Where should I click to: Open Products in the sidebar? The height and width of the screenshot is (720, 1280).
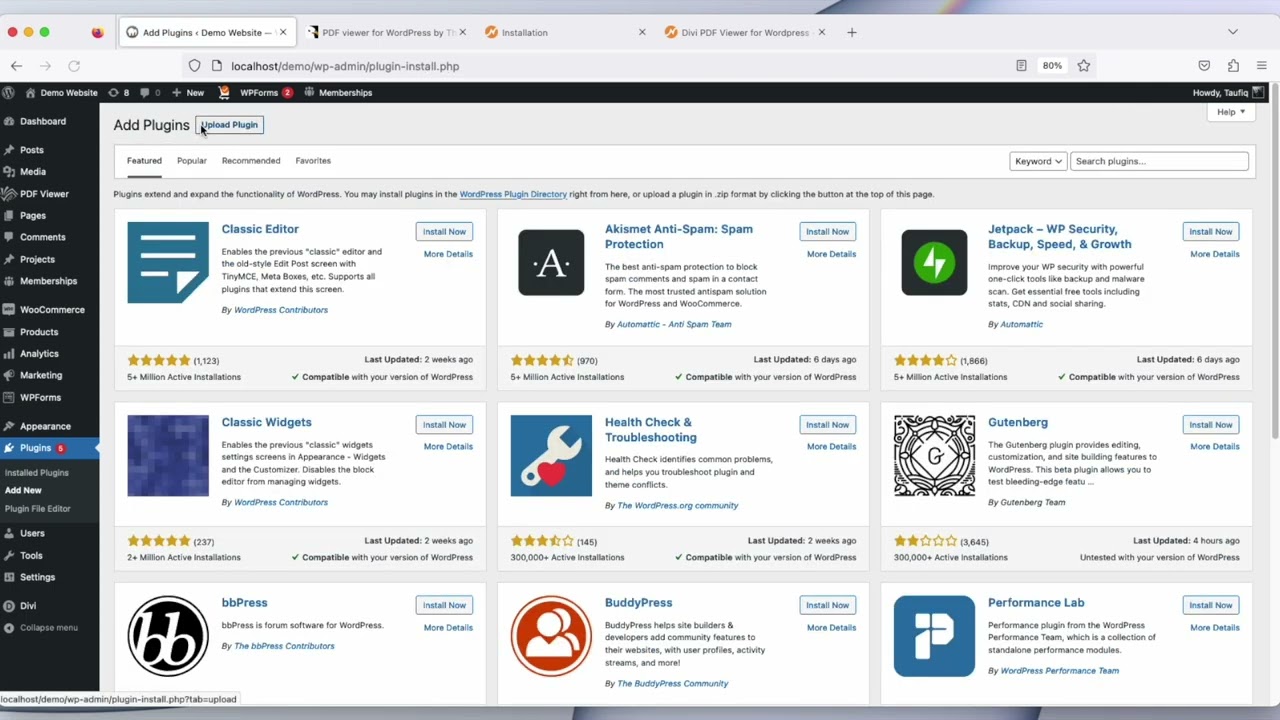point(39,332)
